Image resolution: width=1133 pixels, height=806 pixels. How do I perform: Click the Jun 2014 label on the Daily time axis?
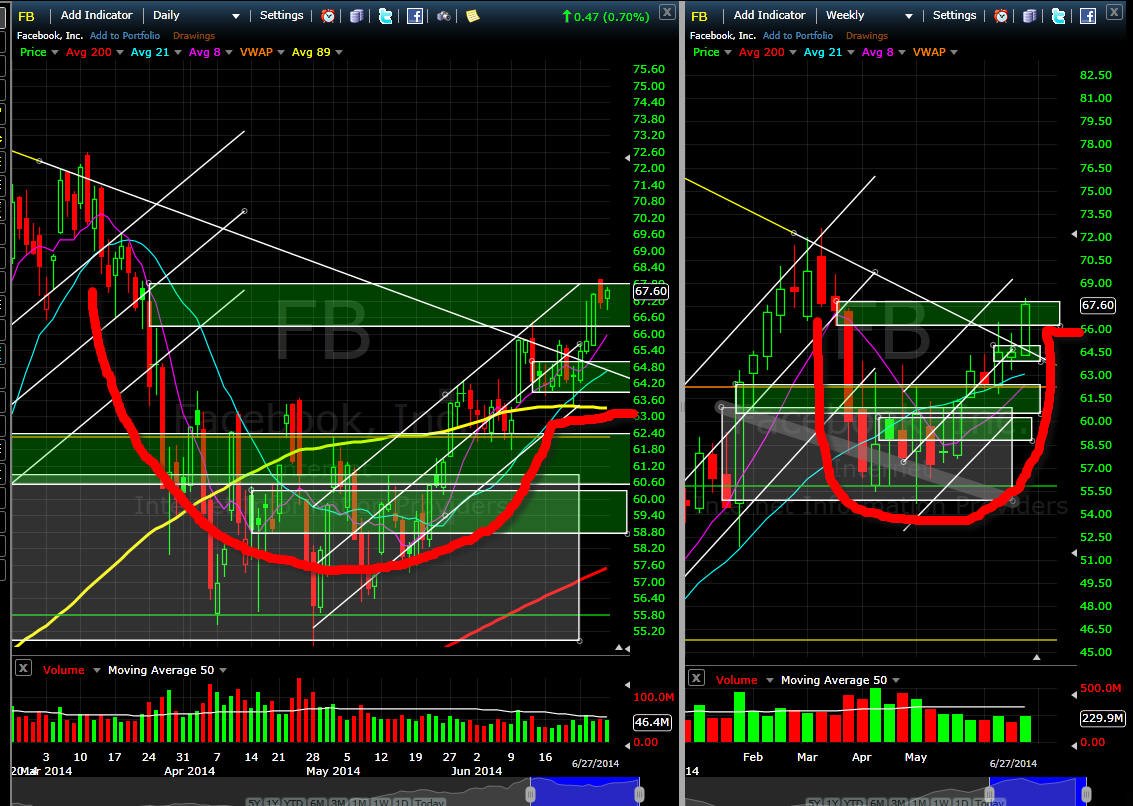pyautogui.click(x=476, y=771)
